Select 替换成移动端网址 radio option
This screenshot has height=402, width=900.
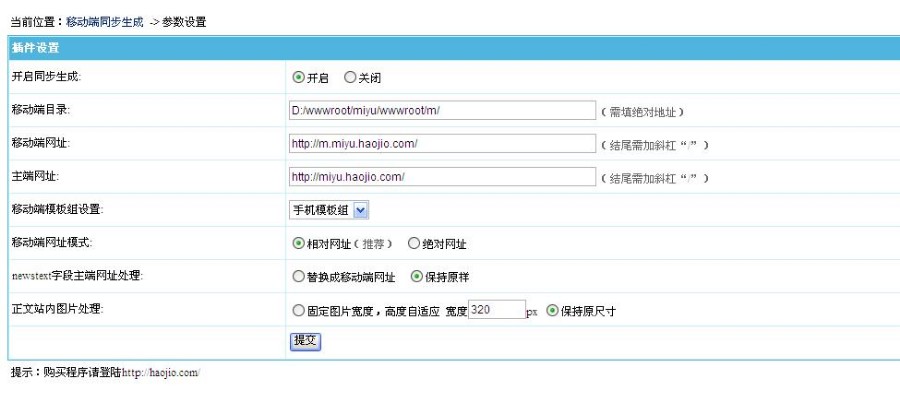click(298, 277)
